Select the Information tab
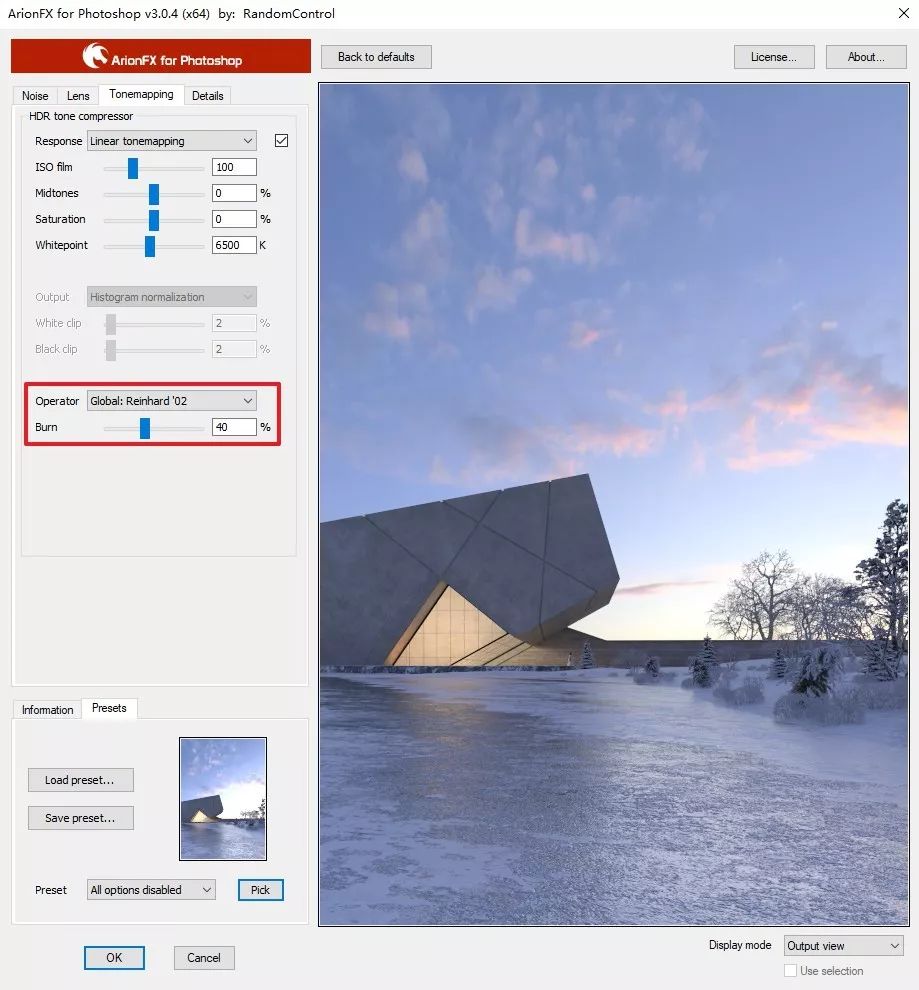 (48, 710)
